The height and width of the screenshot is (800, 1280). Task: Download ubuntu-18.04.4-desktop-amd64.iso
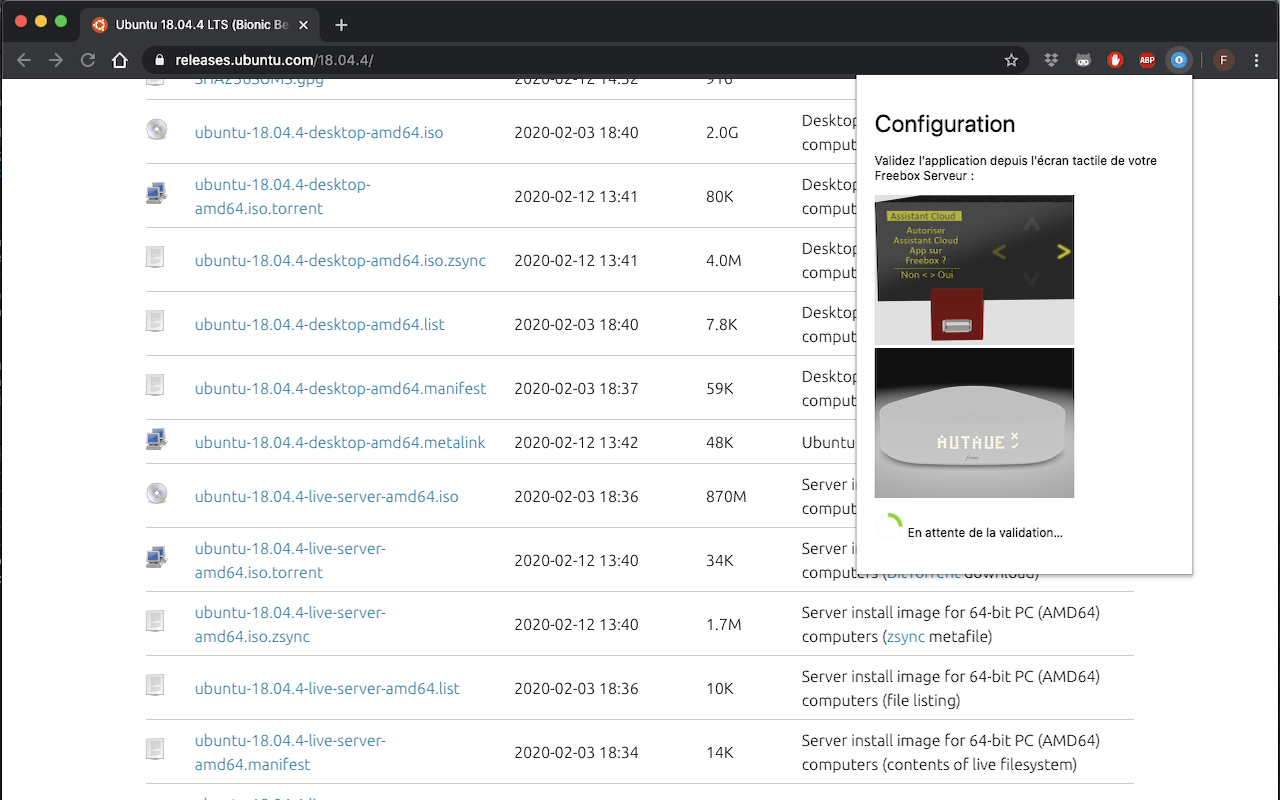pyautogui.click(x=318, y=132)
